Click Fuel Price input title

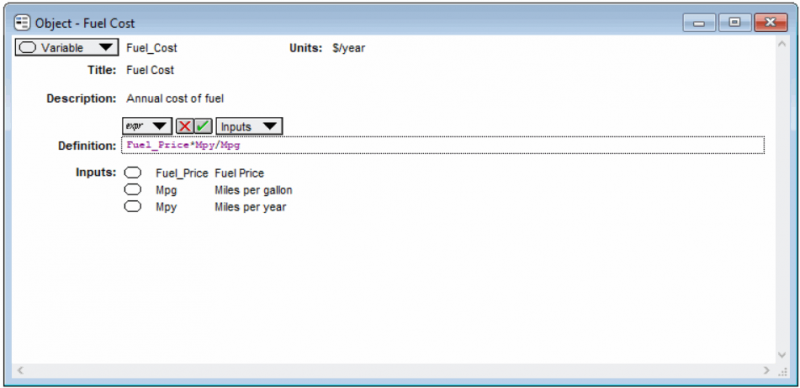pyautogui.click(x=239, y=174)
